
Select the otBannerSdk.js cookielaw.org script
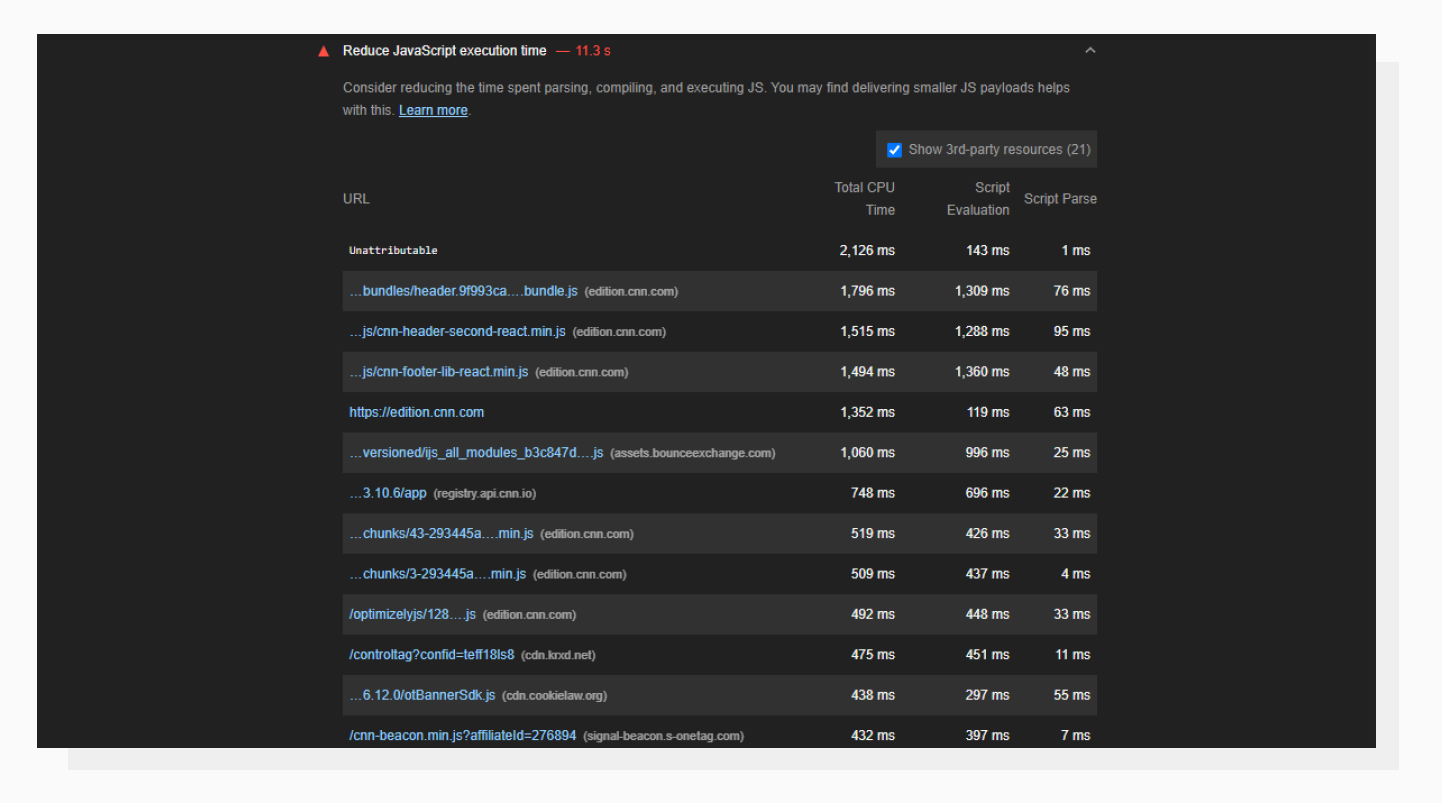coord(420,695)
